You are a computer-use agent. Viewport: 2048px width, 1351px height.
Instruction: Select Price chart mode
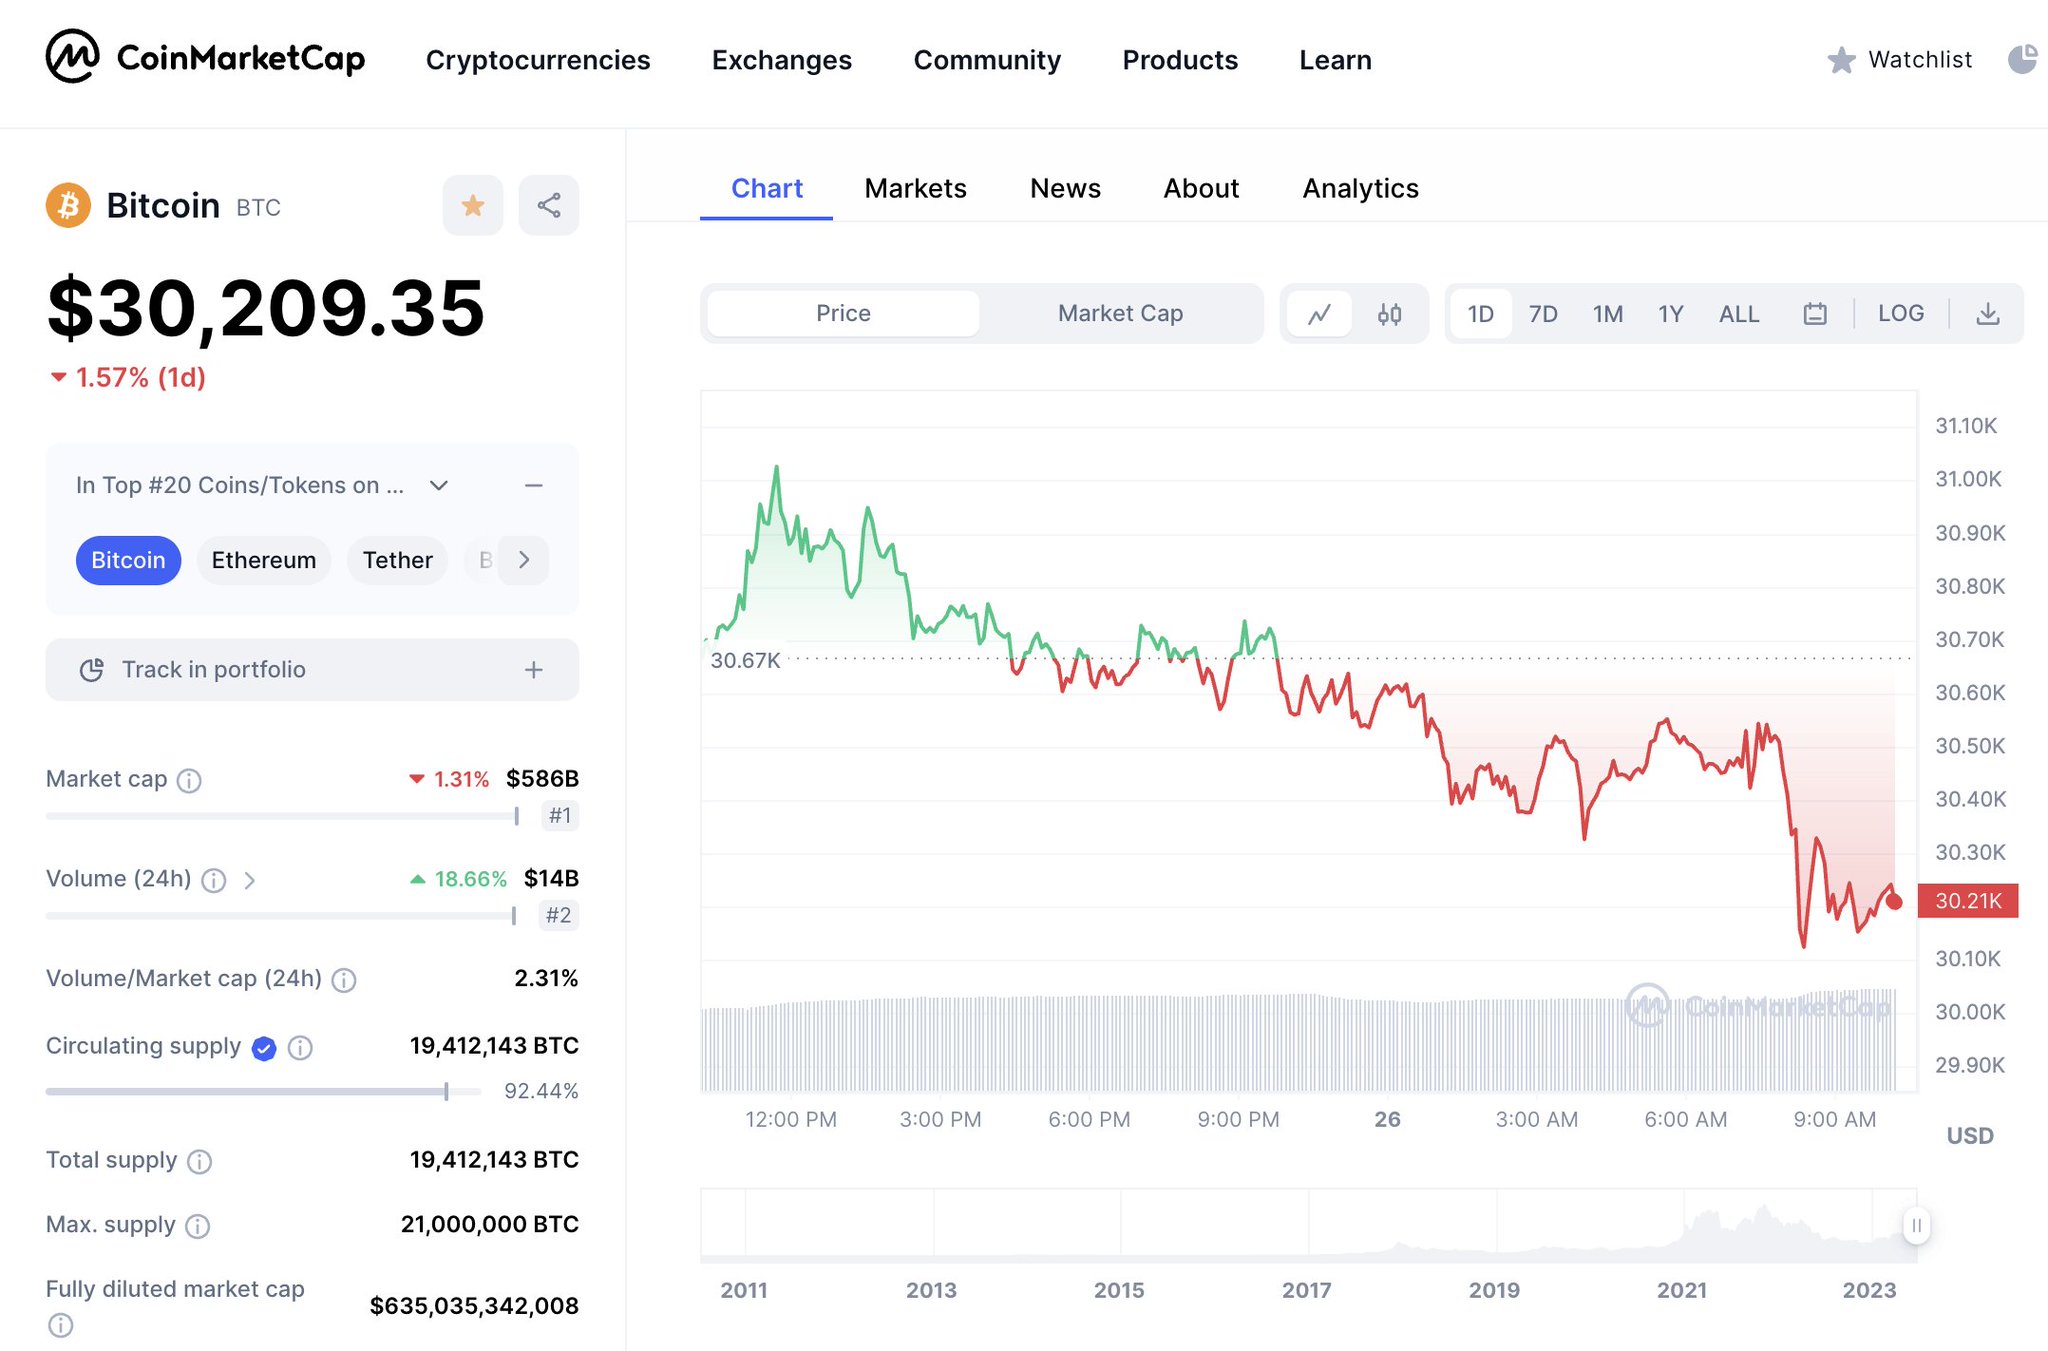(843, 314)
